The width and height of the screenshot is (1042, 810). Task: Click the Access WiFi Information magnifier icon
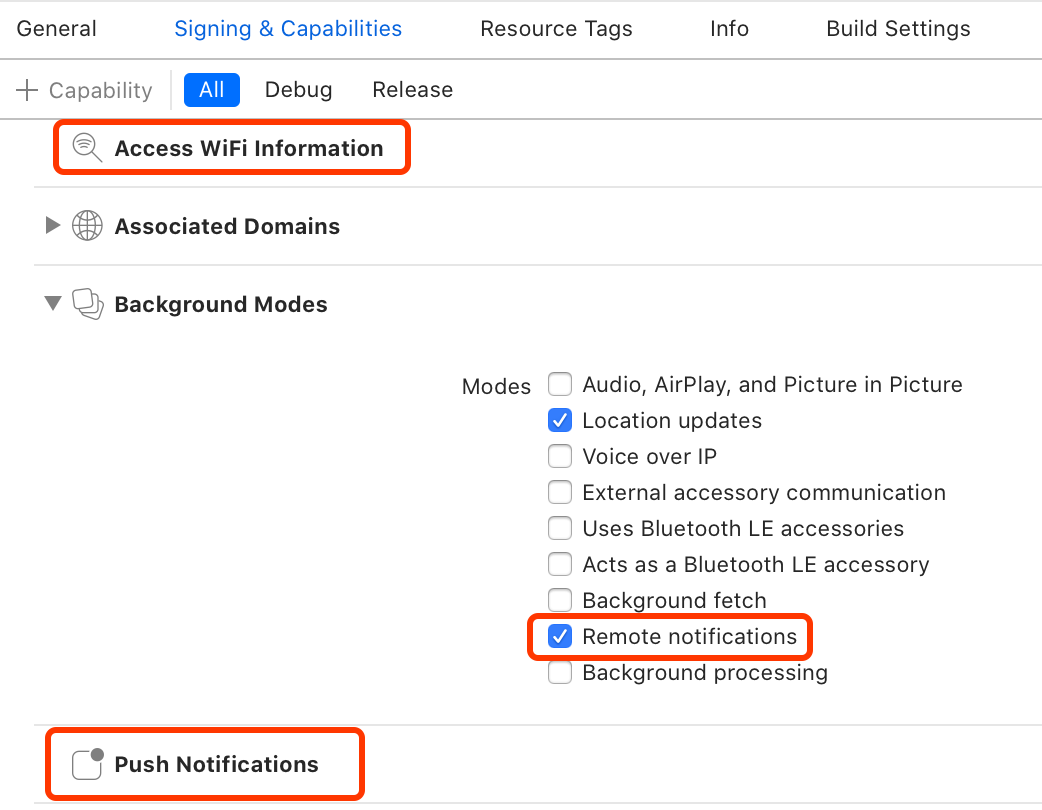[88, 148]
